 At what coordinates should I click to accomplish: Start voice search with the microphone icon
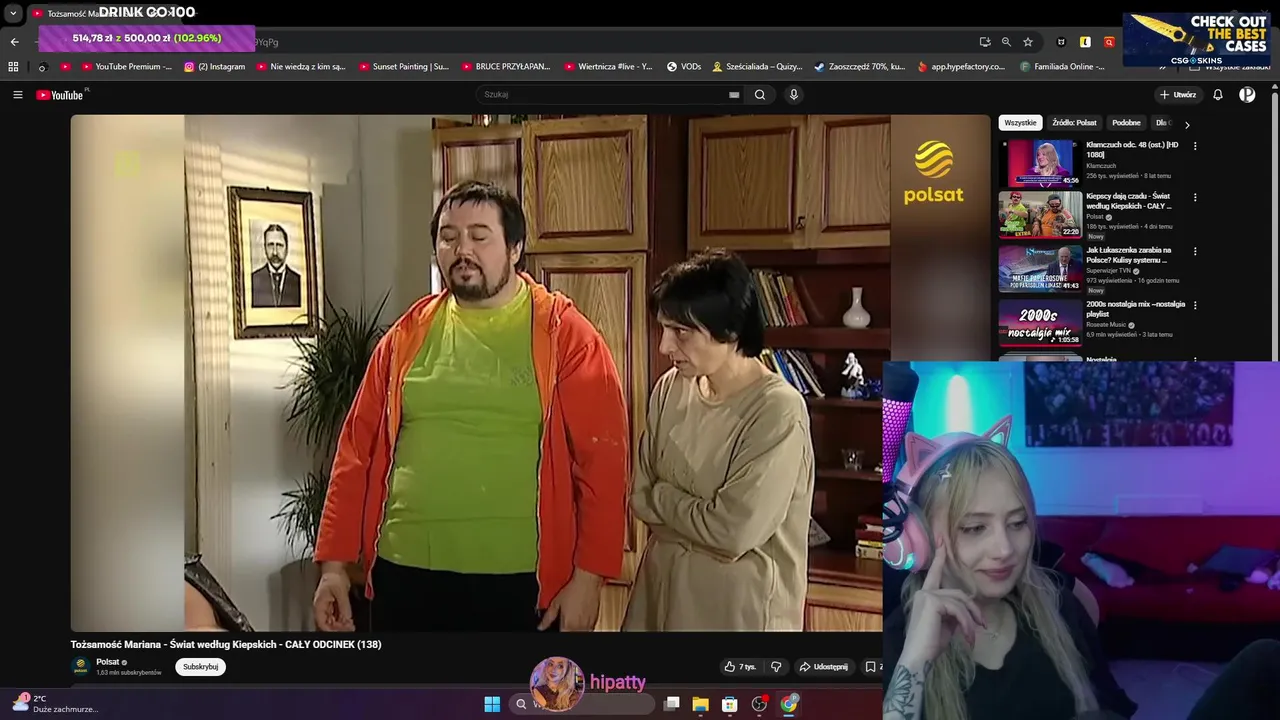(x=794, y=95)
